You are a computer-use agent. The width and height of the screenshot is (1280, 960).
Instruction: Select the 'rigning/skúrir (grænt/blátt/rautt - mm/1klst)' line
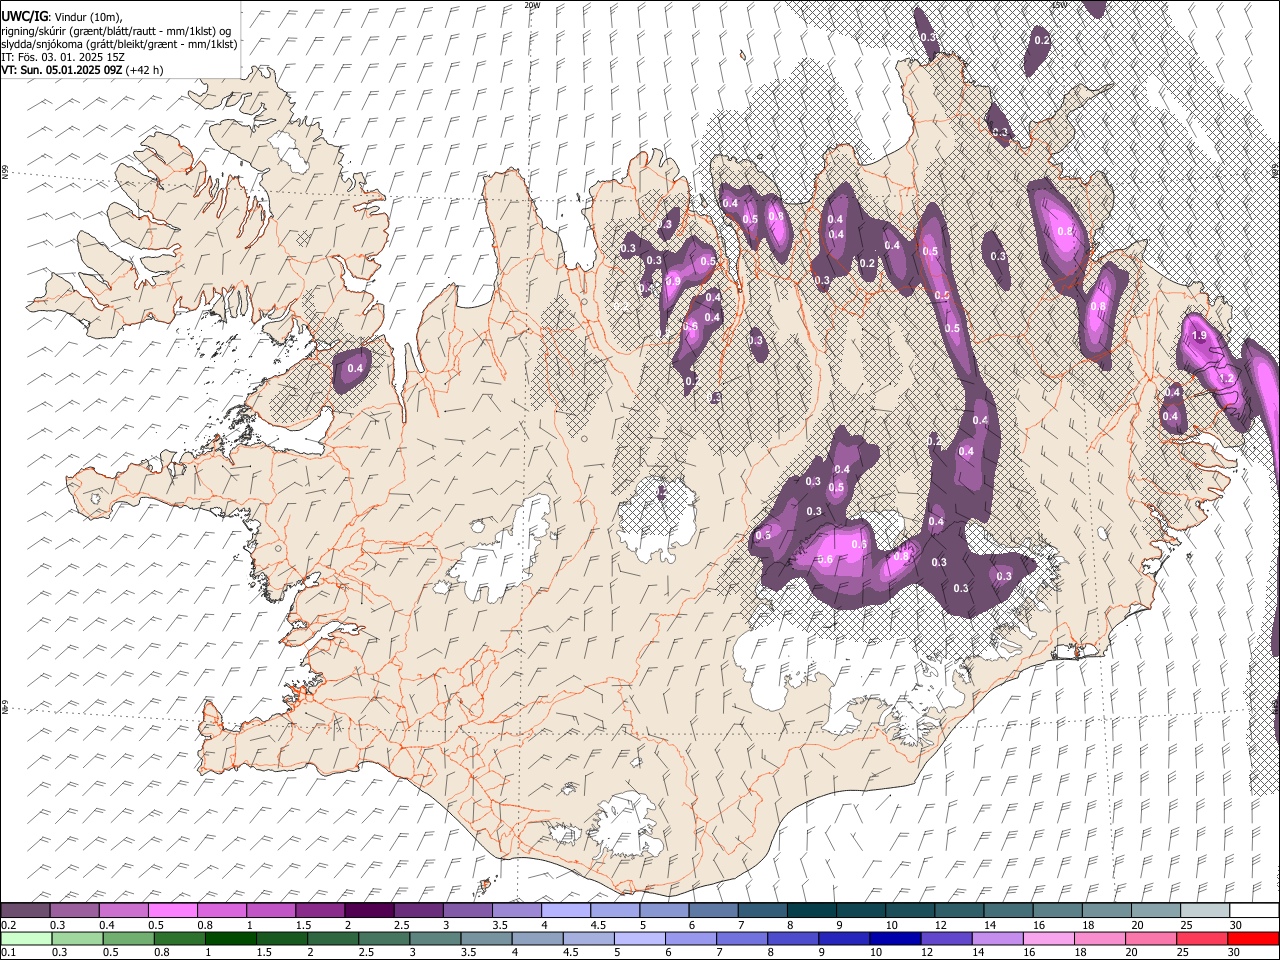pos(116,31)
